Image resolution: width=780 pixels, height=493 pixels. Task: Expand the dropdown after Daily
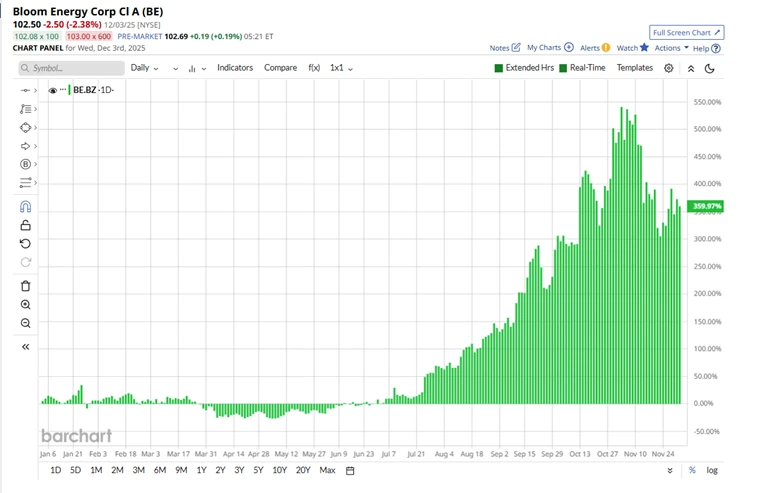coord(175,69)
